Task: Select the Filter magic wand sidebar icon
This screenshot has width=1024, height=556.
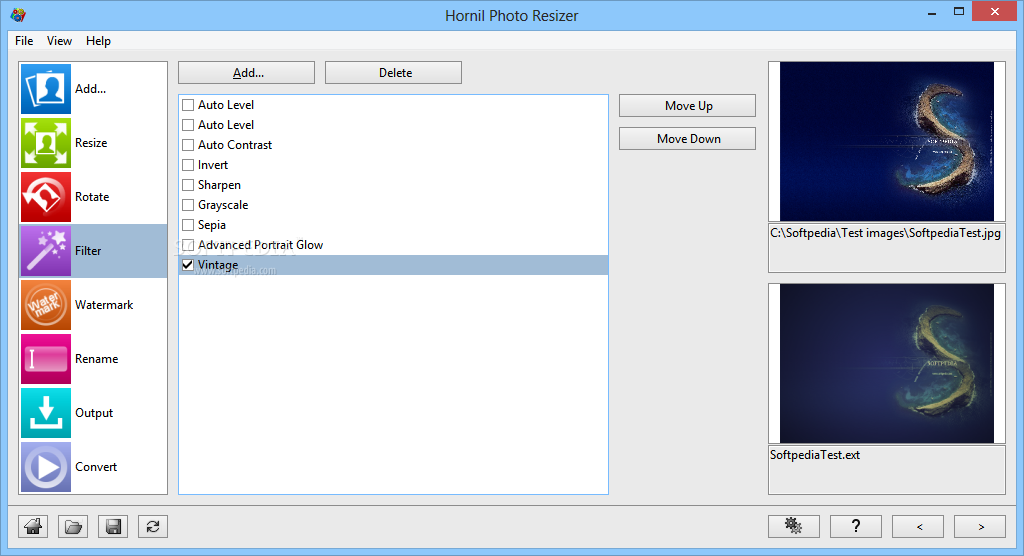Action: pos(46,251)
